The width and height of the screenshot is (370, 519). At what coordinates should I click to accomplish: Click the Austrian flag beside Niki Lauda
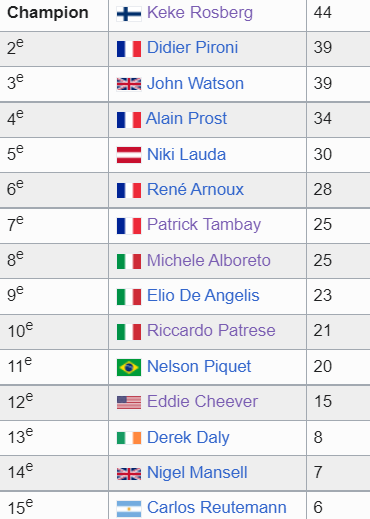coord(129,155)
